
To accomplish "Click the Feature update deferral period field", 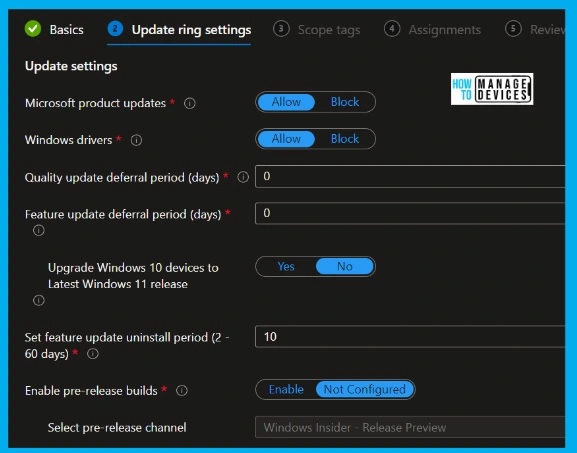I will tap(410, 213).
